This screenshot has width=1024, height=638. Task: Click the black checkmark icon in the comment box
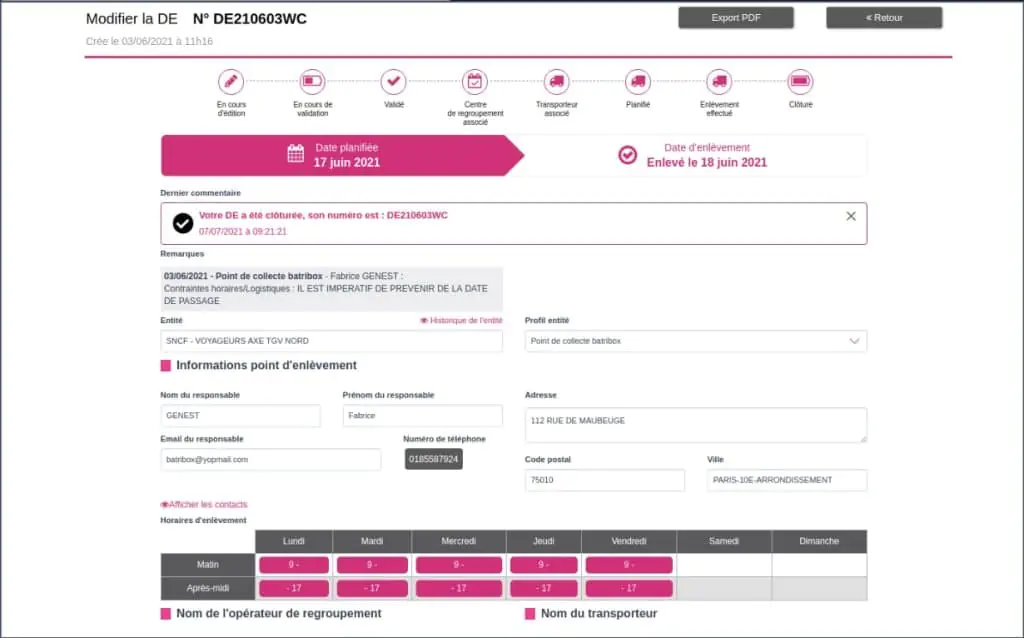click(x=183, y=223)
